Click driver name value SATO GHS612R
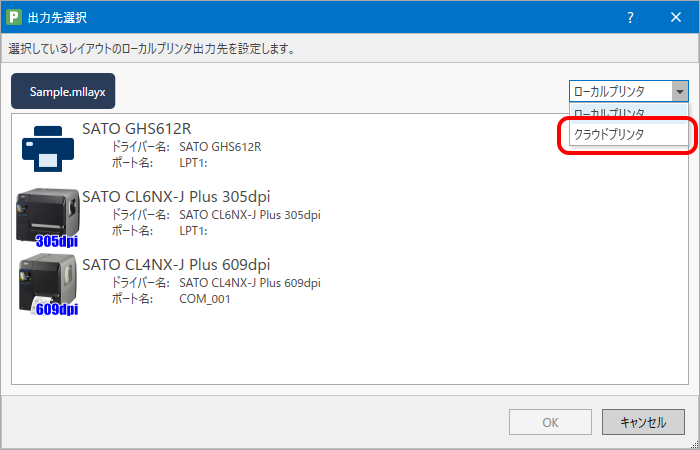This screenshot has width=700, height=450. 220,147
